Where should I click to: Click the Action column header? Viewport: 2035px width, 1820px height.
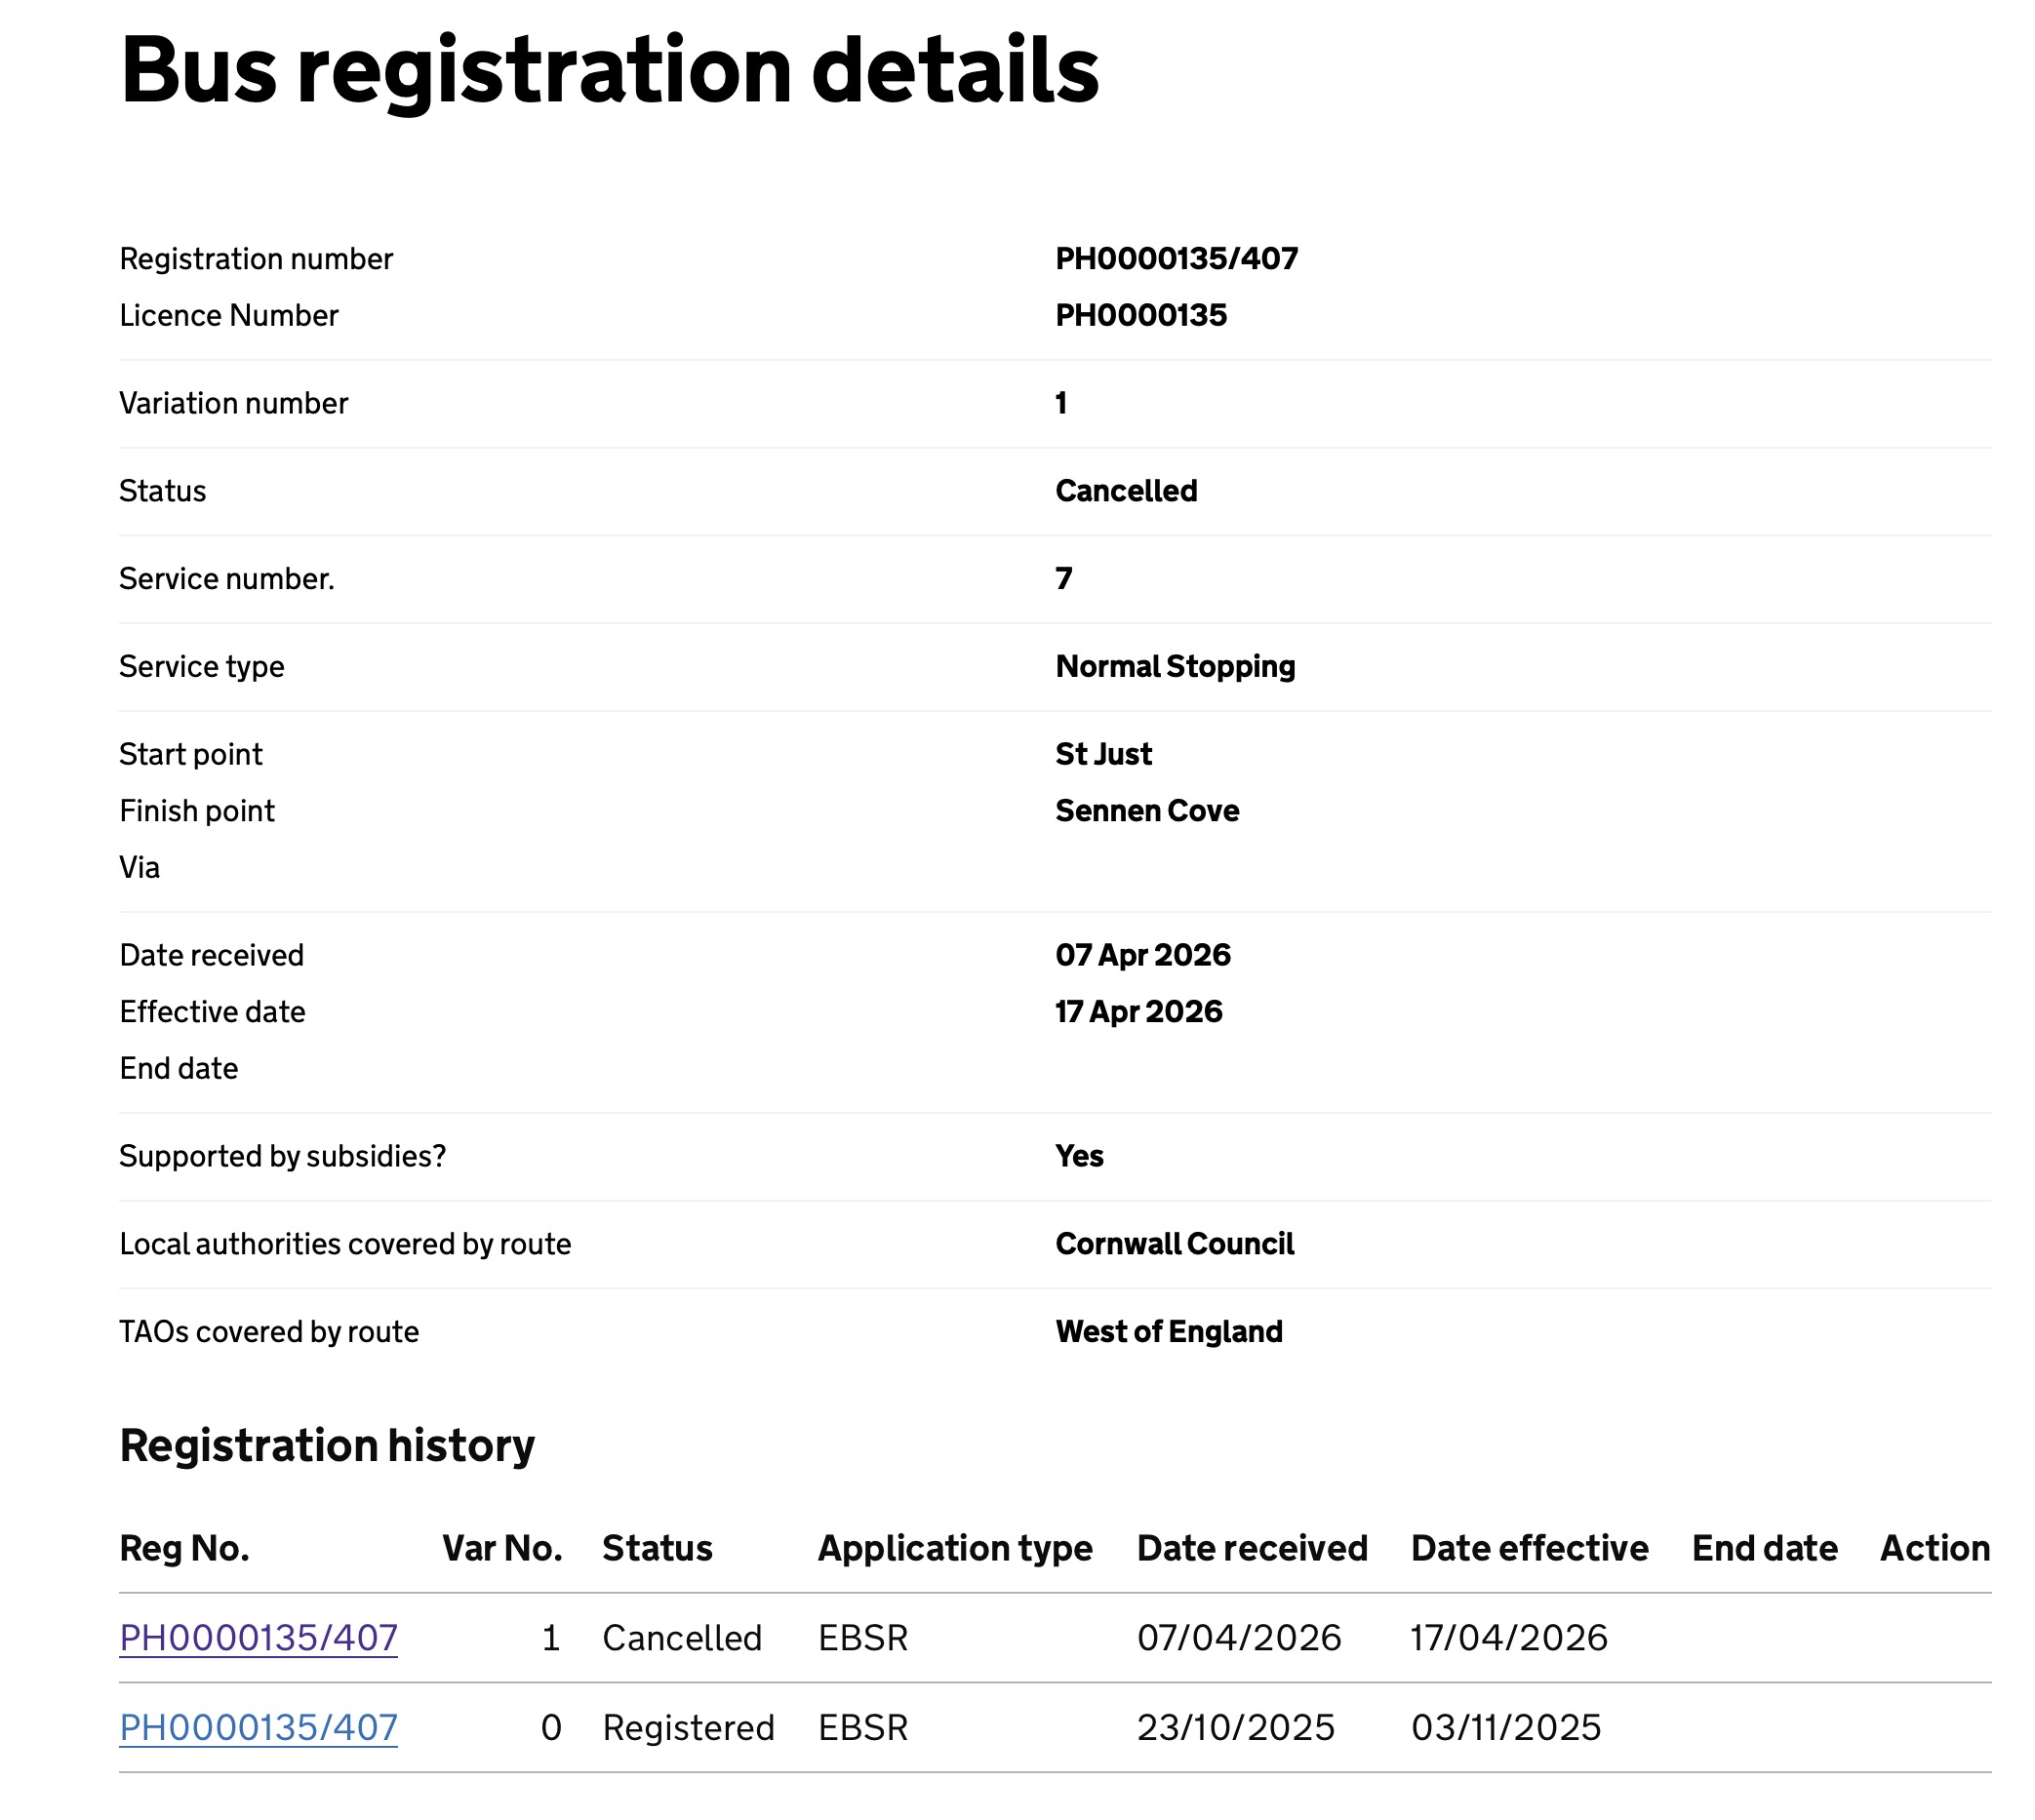(1934, 1548)
